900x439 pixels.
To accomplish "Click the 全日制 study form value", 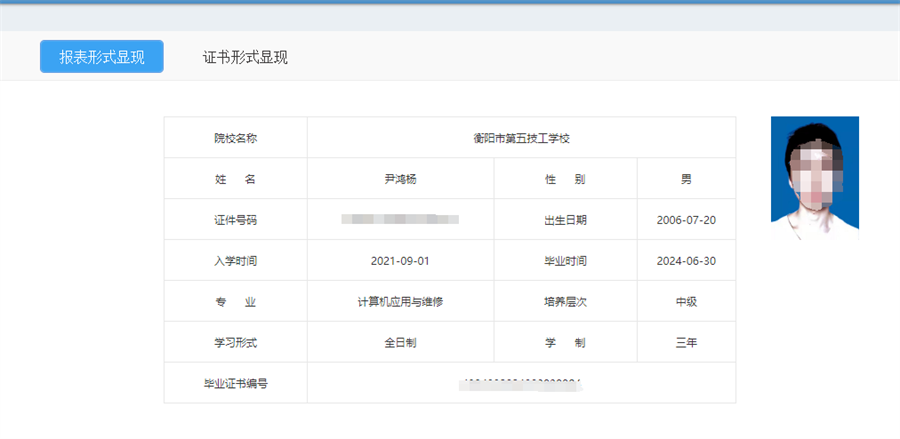I will point(400,343).
